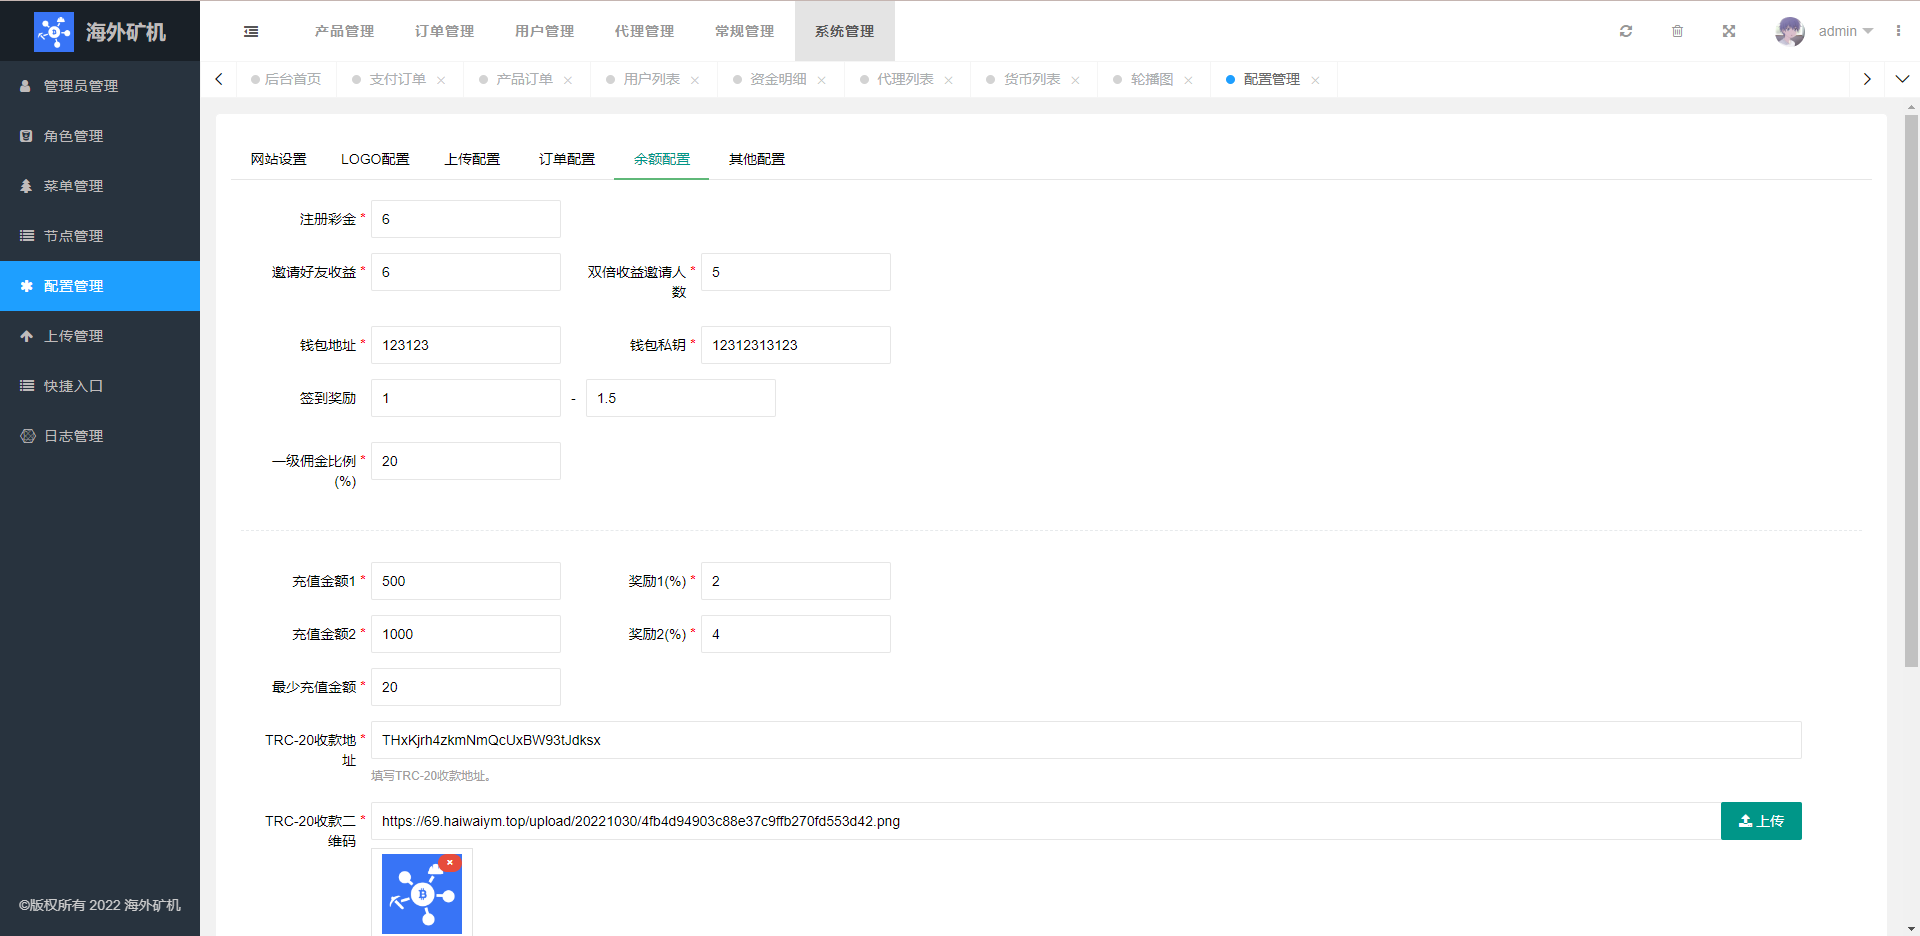Click the trash/clear cache icon
1920x936 pixels.
[x=1678, y=31]
